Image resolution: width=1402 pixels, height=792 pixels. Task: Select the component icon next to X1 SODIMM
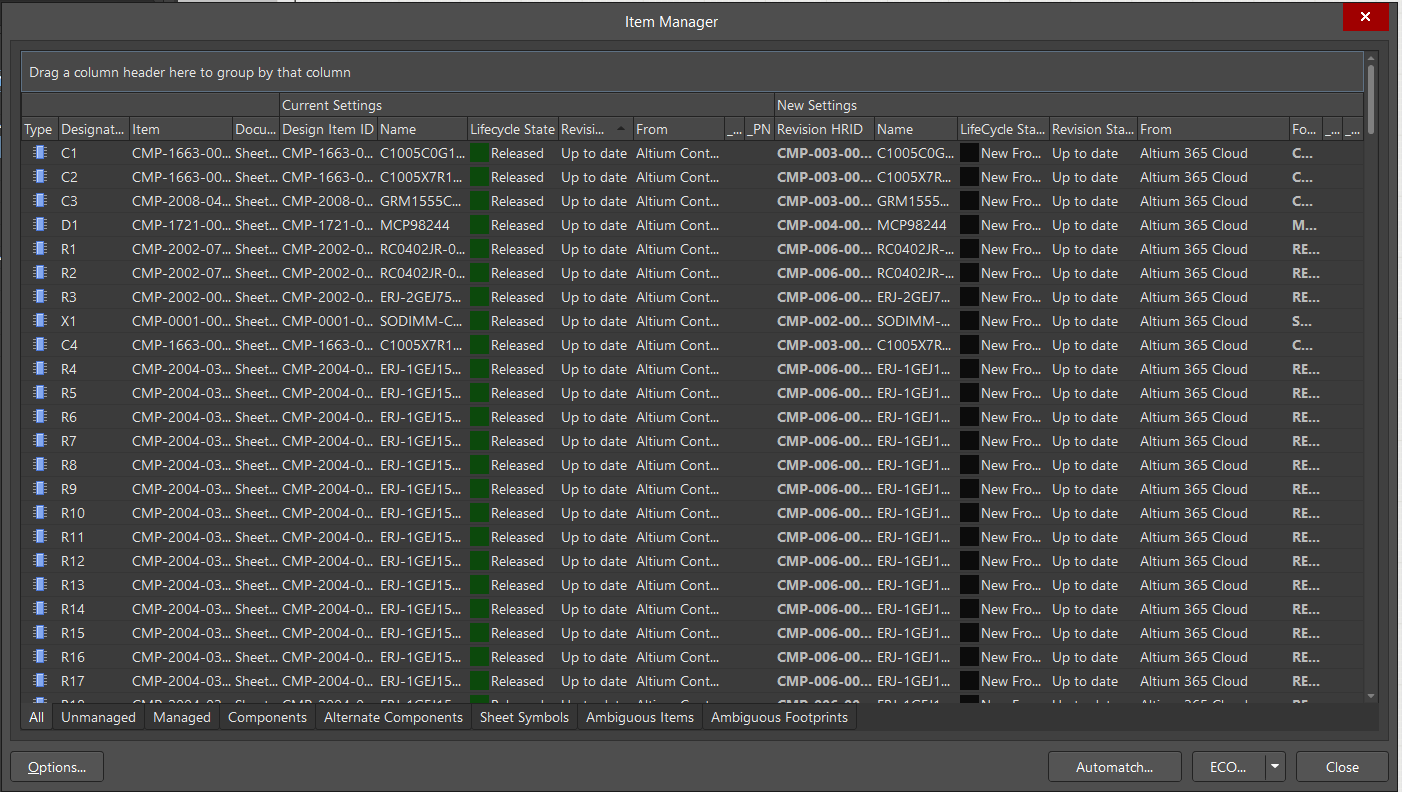click(x=38, y=321)
